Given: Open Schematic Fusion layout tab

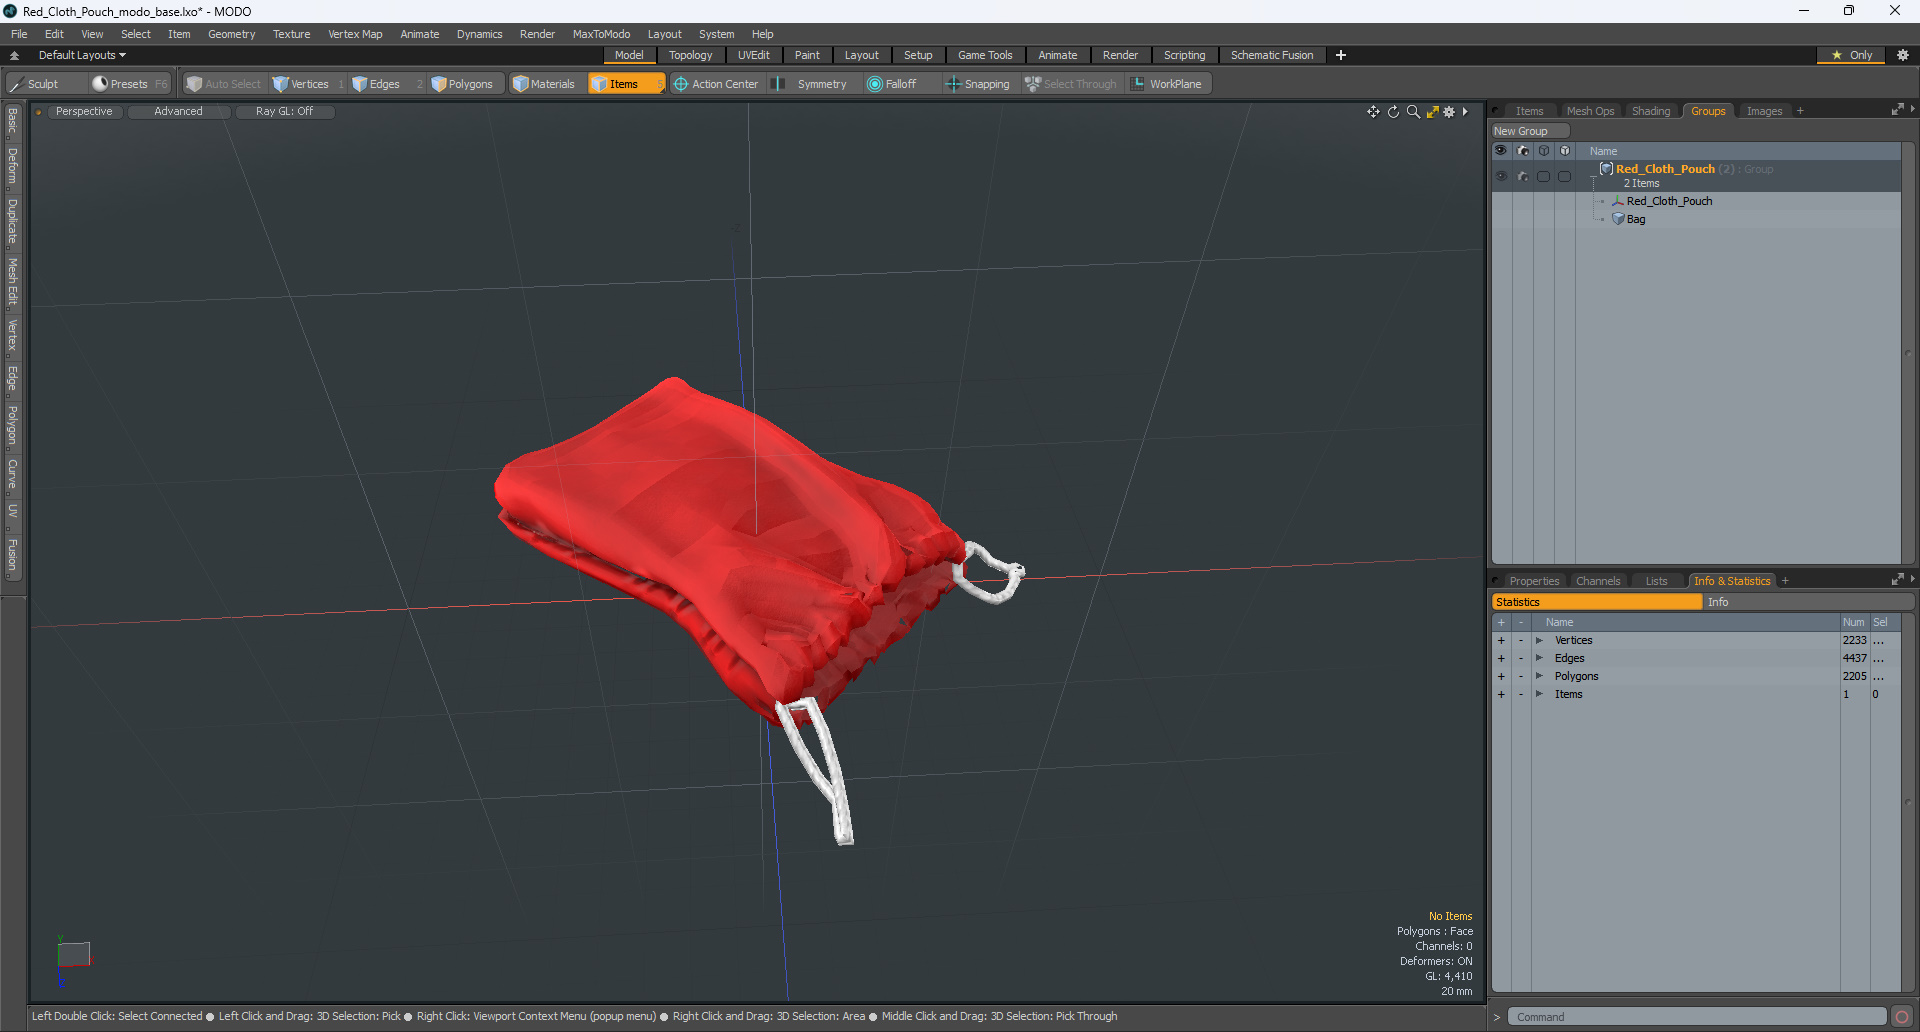Looking at the screenshot, I should 1272,55.
